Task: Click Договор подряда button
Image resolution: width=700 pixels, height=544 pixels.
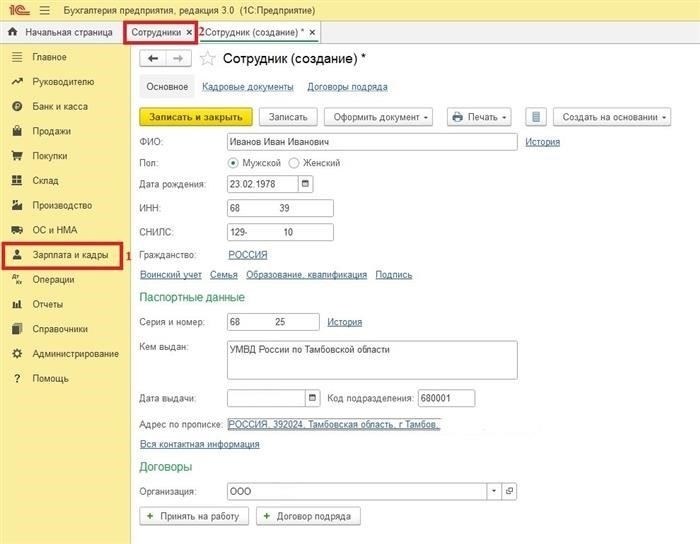Action: pyautogui.click(x=308, y=516)
